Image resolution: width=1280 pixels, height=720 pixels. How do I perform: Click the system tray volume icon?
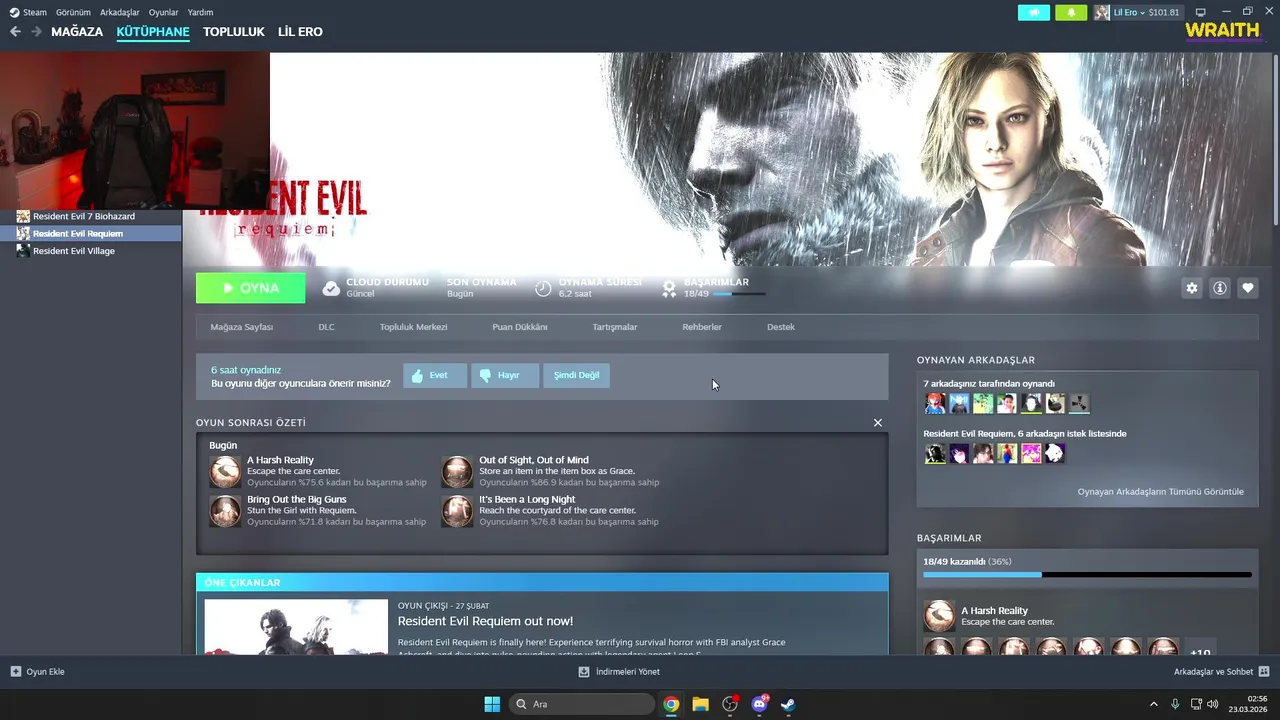[1212, 704]
